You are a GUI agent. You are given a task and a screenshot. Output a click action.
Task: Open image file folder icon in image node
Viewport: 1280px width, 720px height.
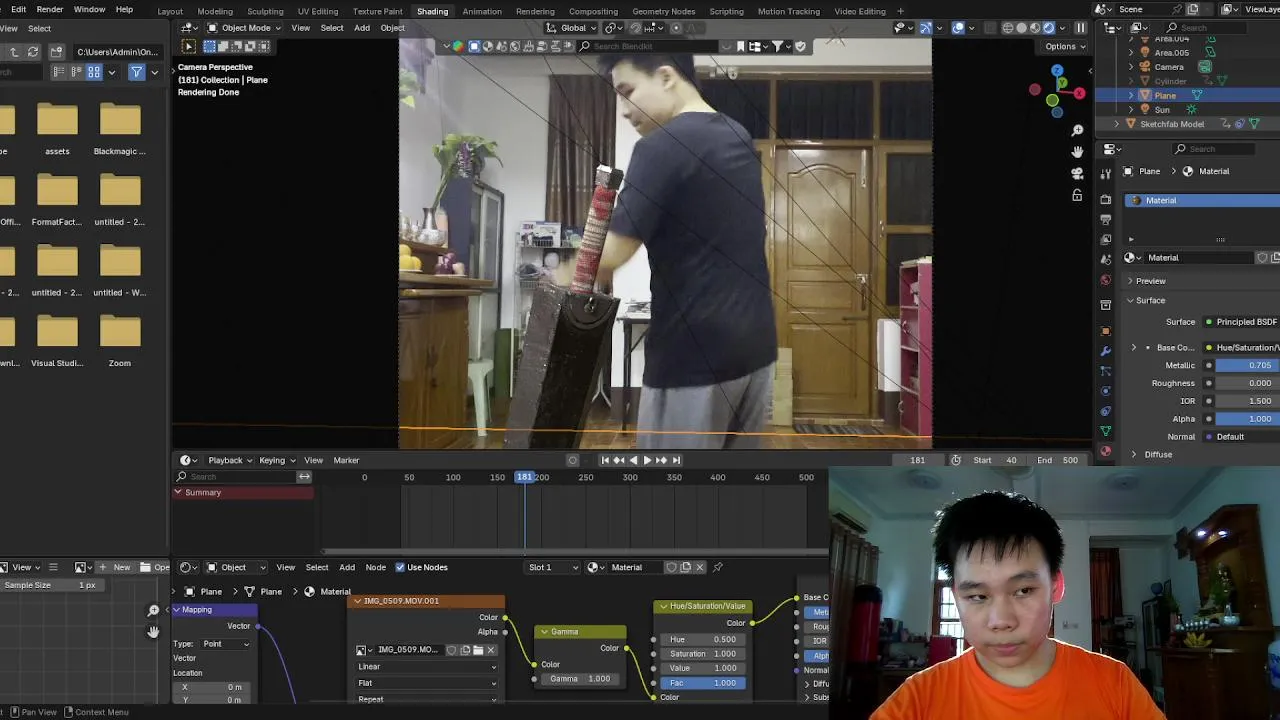[478, 650]
